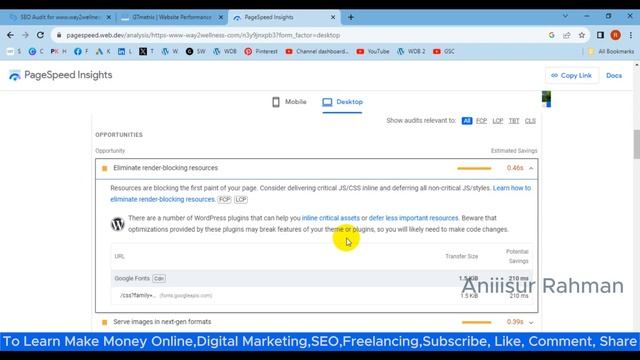Screen dimensions: 640x360
Task: Filter audits by All
Action: [x=467, y=121]
